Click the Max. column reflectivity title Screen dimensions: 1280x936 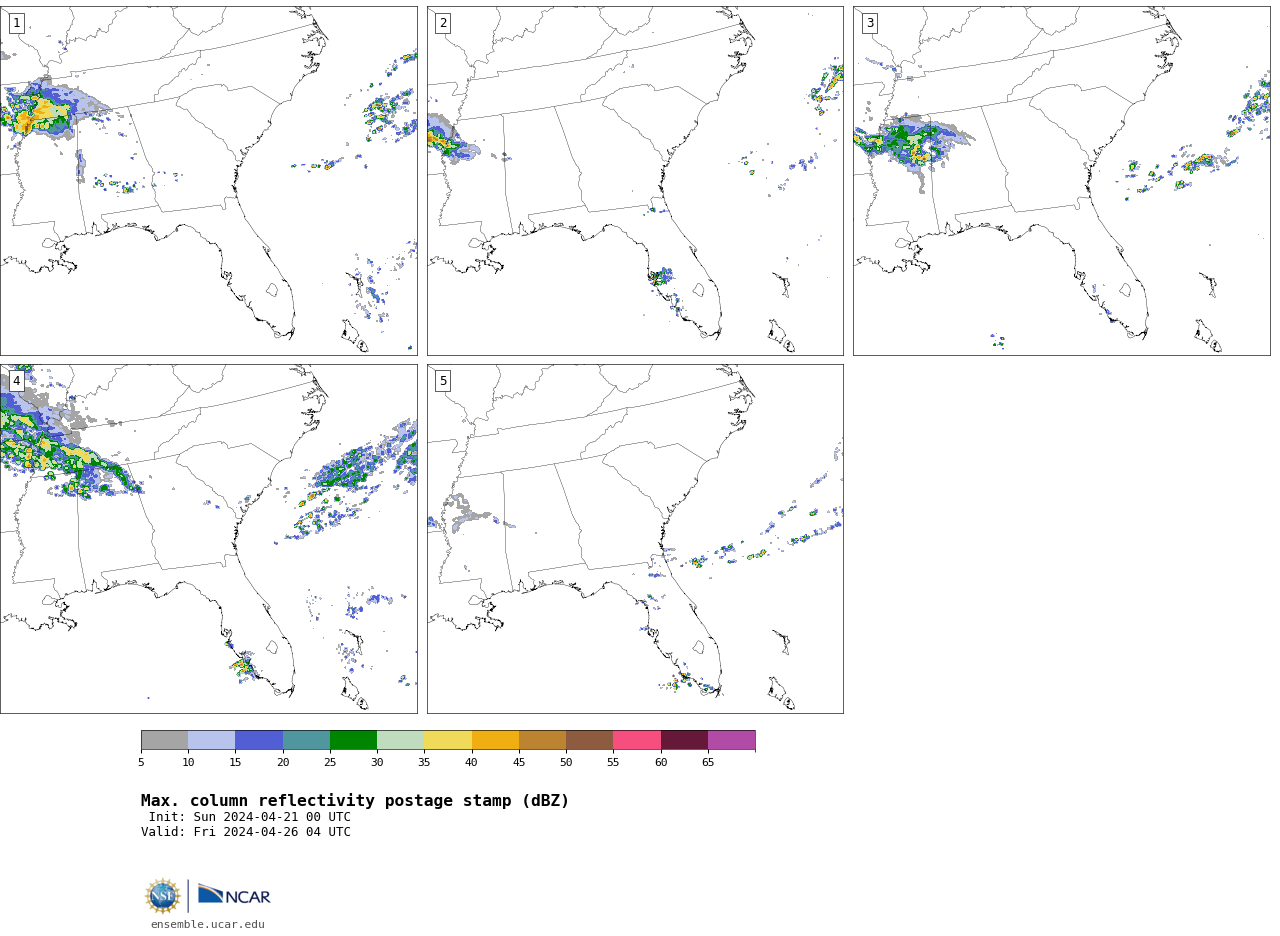pos(355,801)
